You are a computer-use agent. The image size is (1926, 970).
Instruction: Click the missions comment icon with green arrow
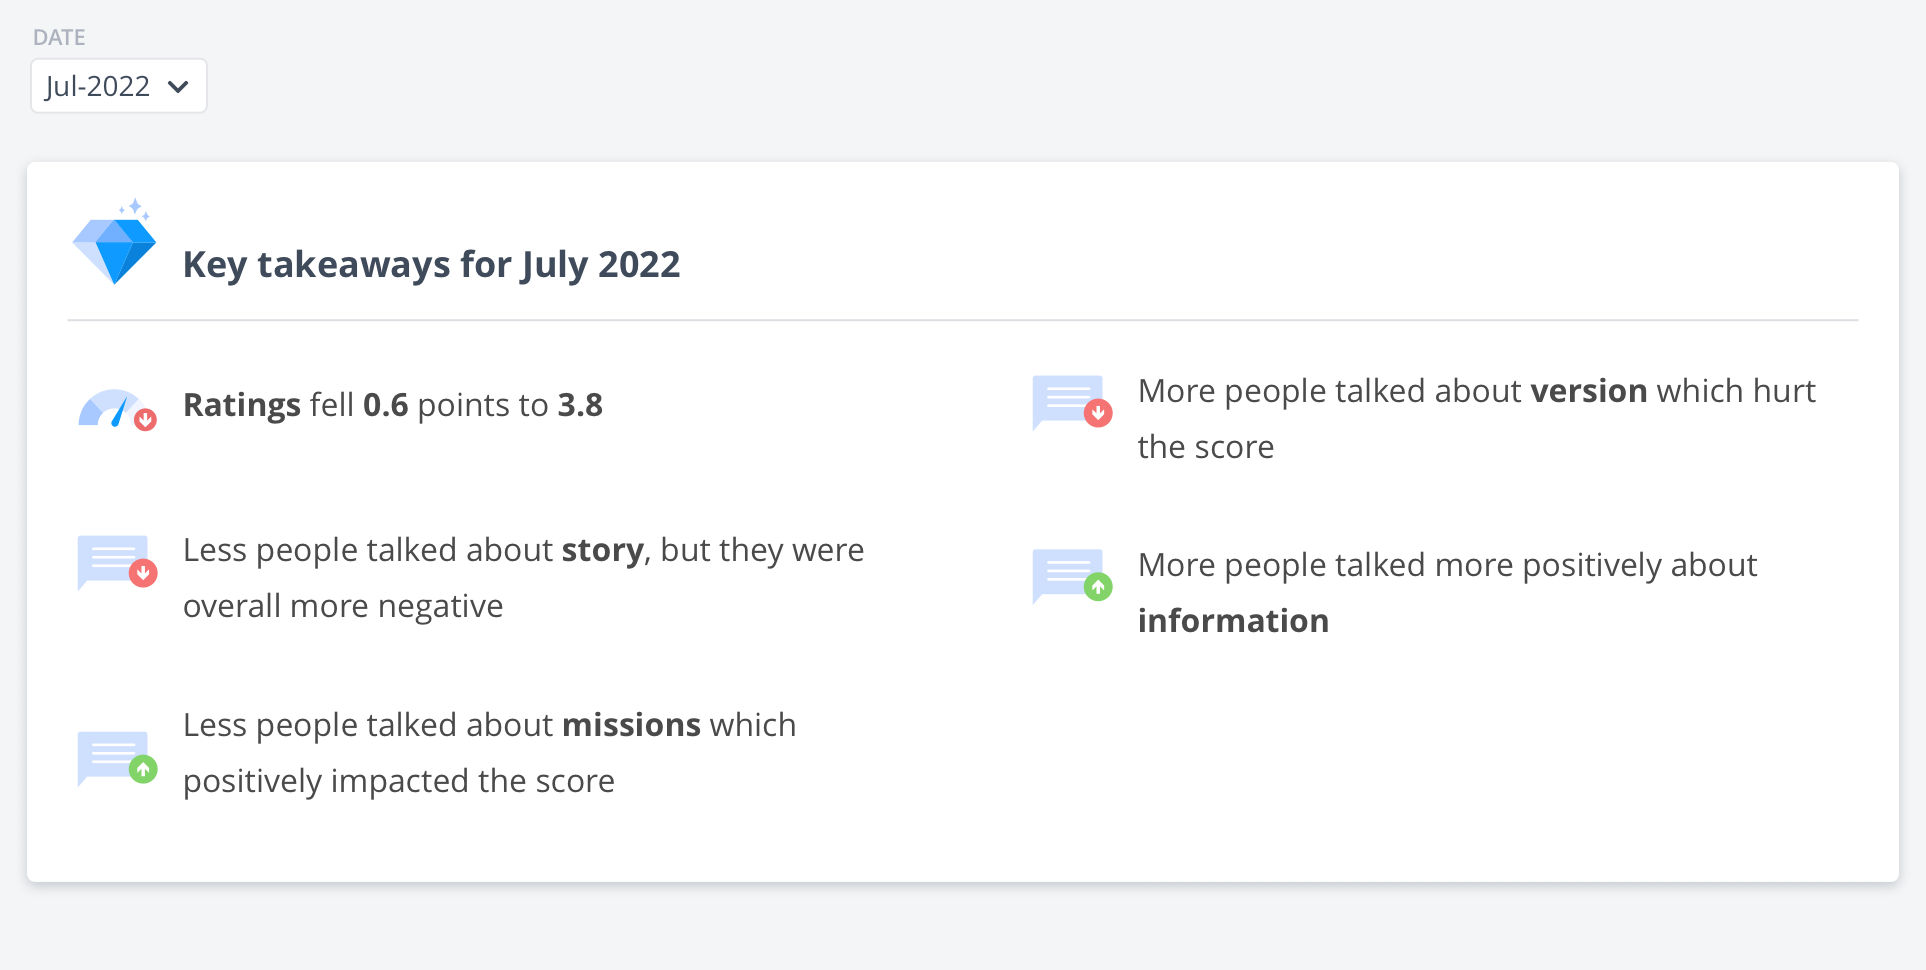pos(117,757)
